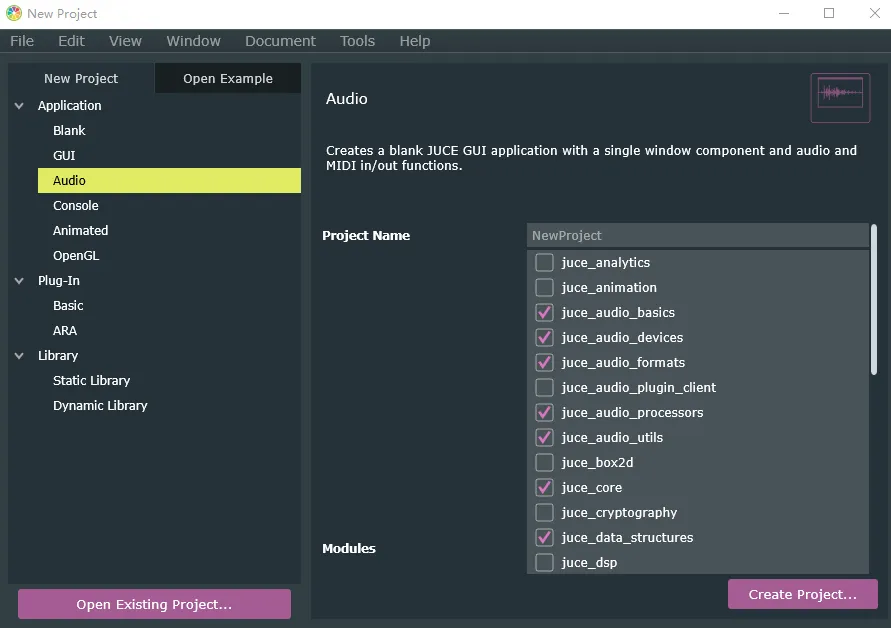Switch to the Open Example tab
This screenshot has height=628, width=891.
coord(228,79)
